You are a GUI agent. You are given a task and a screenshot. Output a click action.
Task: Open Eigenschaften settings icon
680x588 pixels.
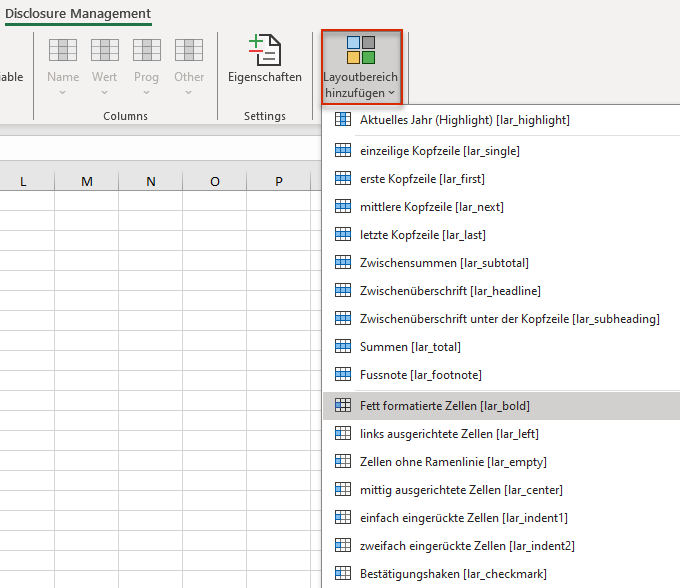[x=265, y=50]
